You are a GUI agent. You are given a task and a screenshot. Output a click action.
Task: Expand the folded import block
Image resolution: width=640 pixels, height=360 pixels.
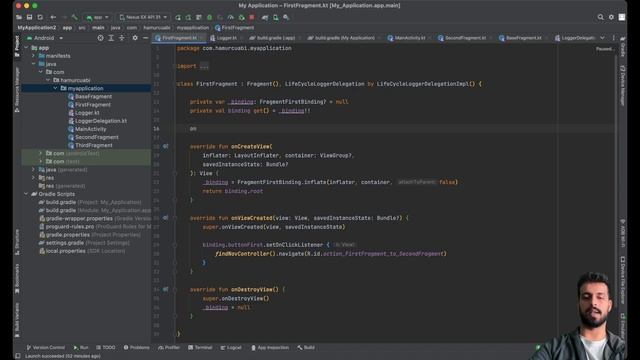tap(204, 66)
